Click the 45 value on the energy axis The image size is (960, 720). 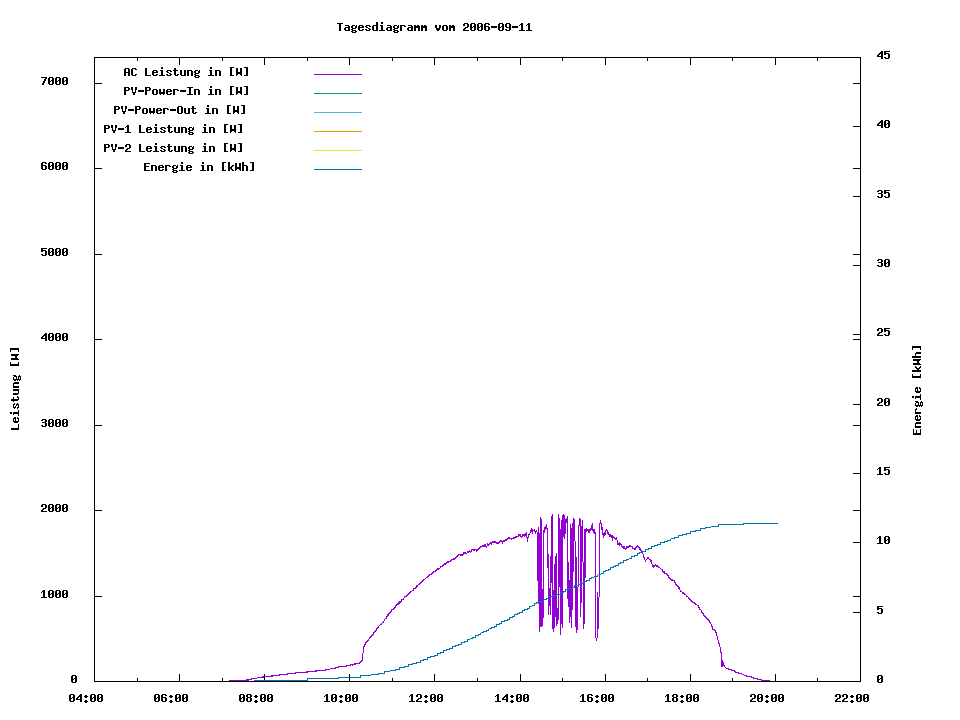click(884, 55)
